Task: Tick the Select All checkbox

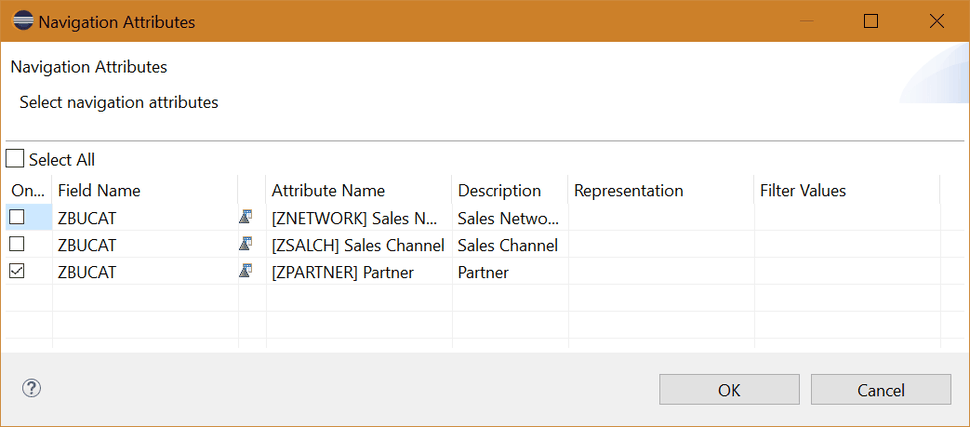Action: (15, 159)
